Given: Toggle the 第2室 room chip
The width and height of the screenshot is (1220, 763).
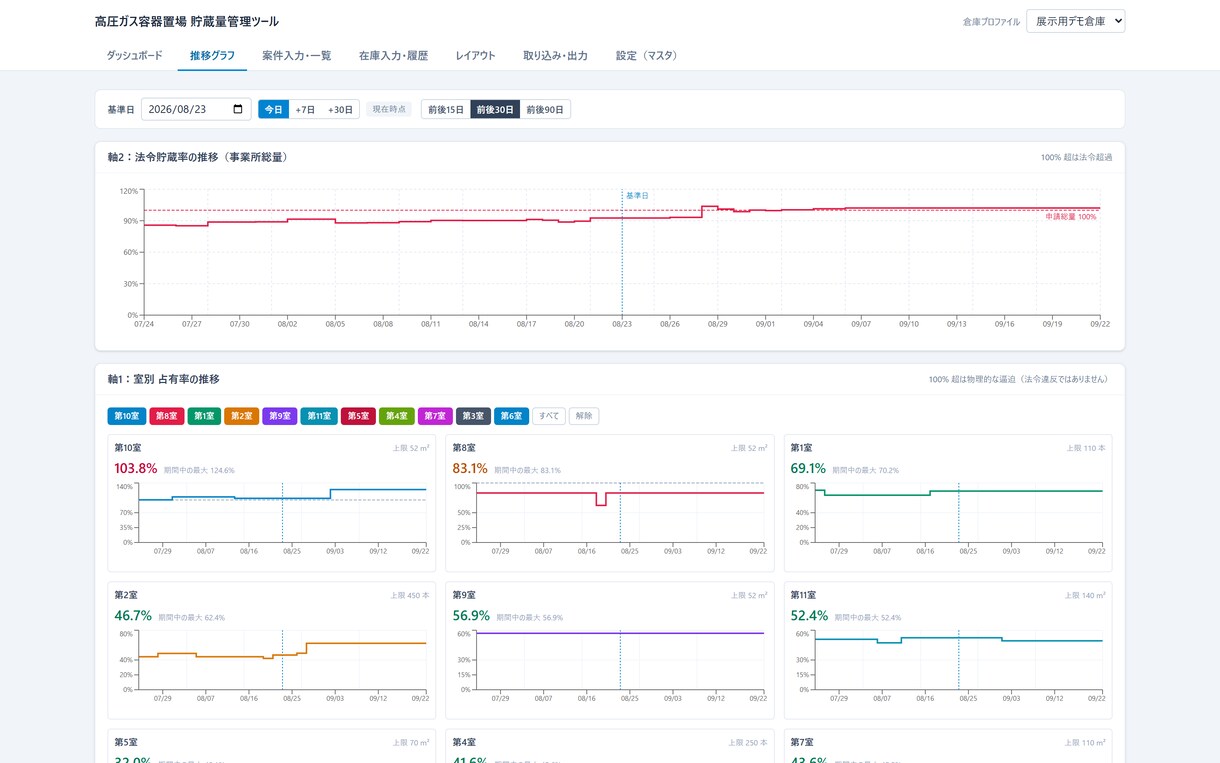Looking at the screenshot, I should tap(240, 416).
